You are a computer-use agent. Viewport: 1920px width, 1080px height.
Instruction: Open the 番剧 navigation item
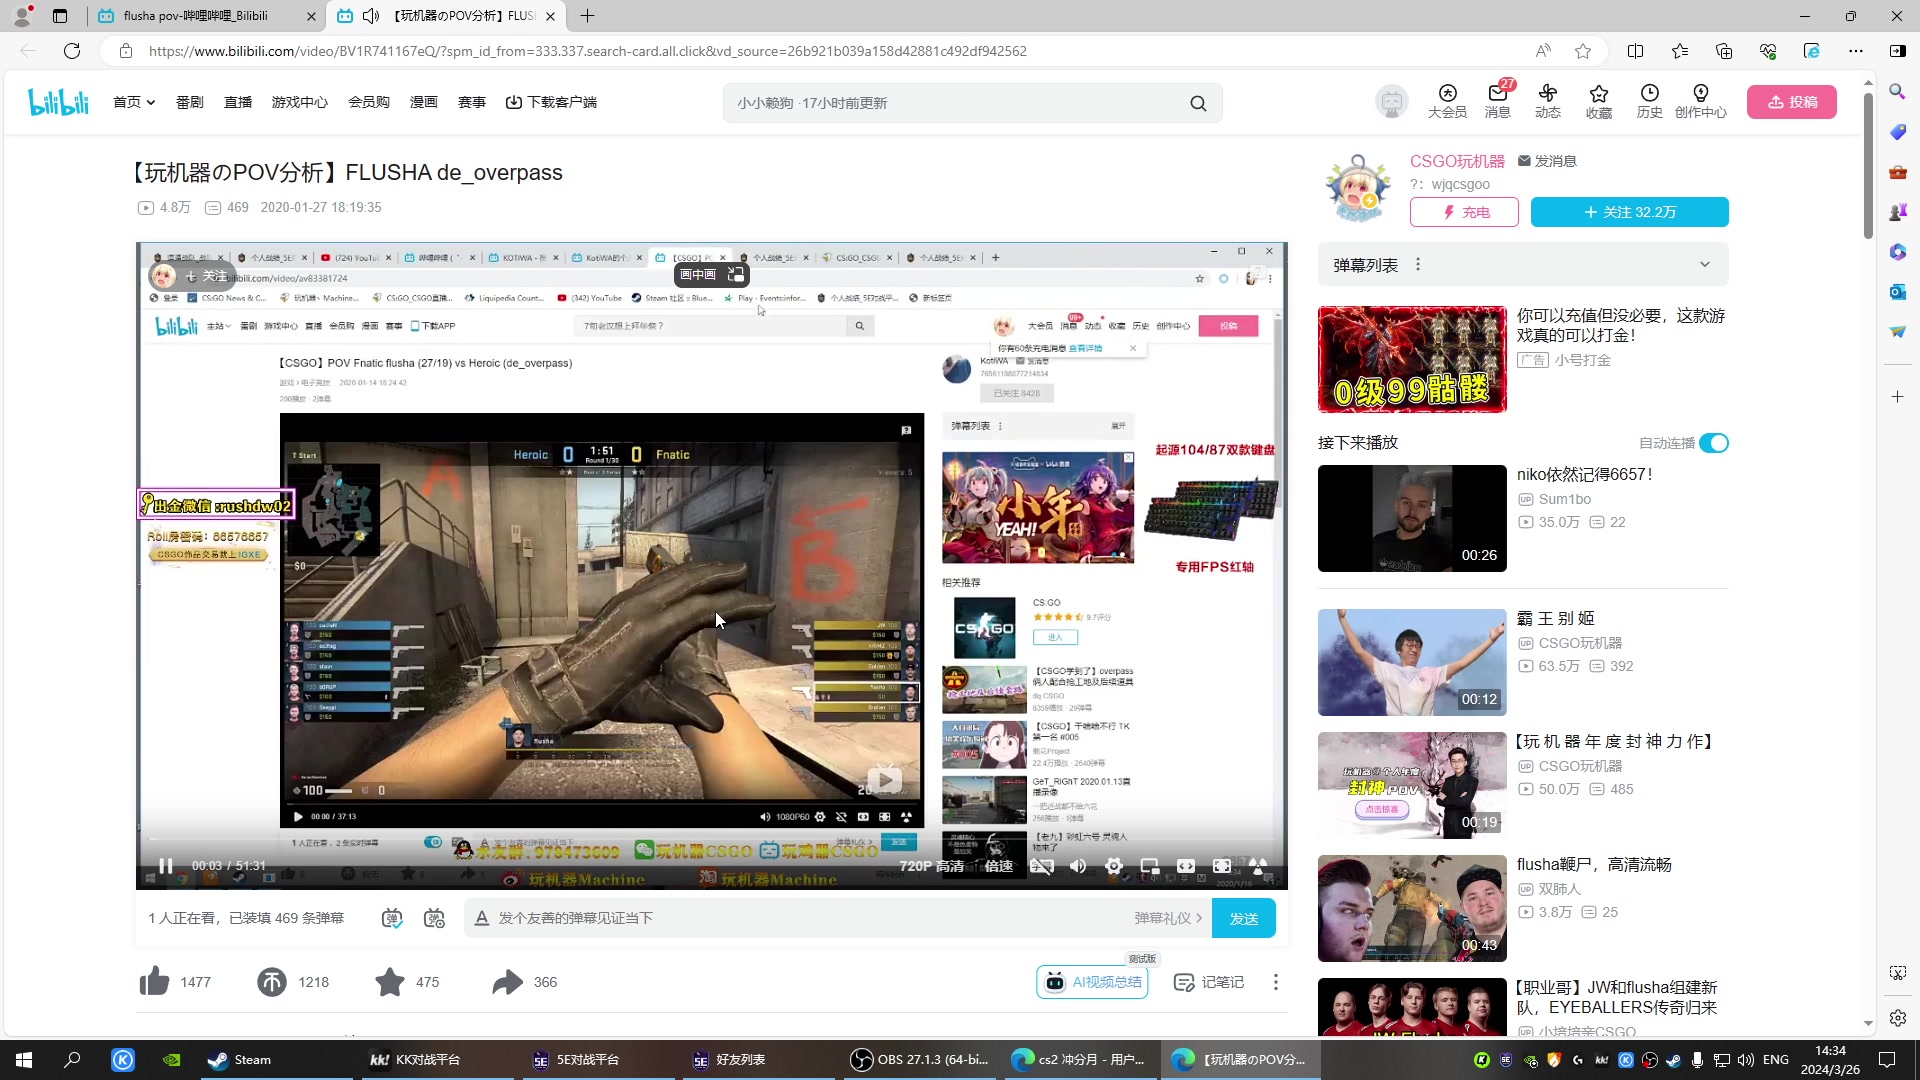(x=189, y=102)
